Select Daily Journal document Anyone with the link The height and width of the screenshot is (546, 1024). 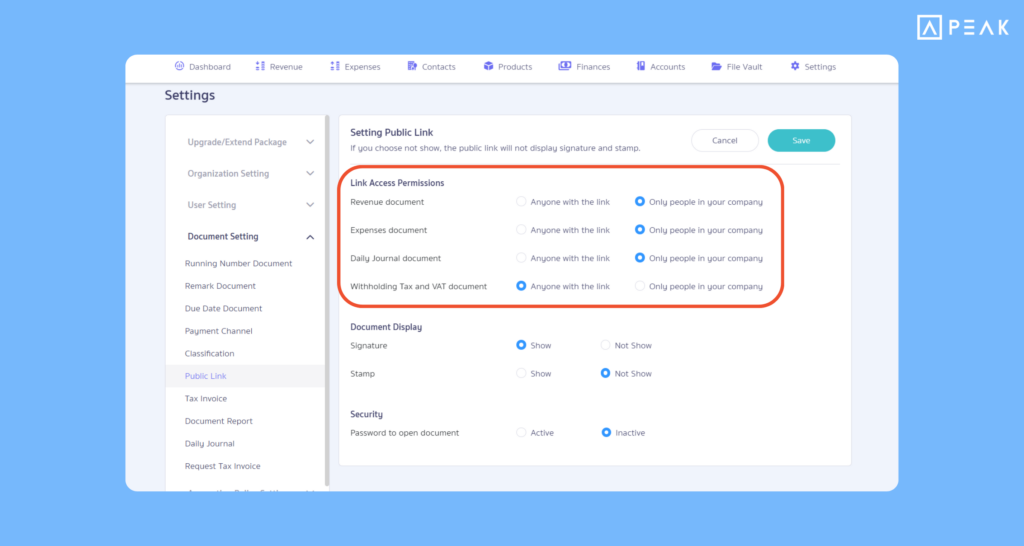[521, 258]
